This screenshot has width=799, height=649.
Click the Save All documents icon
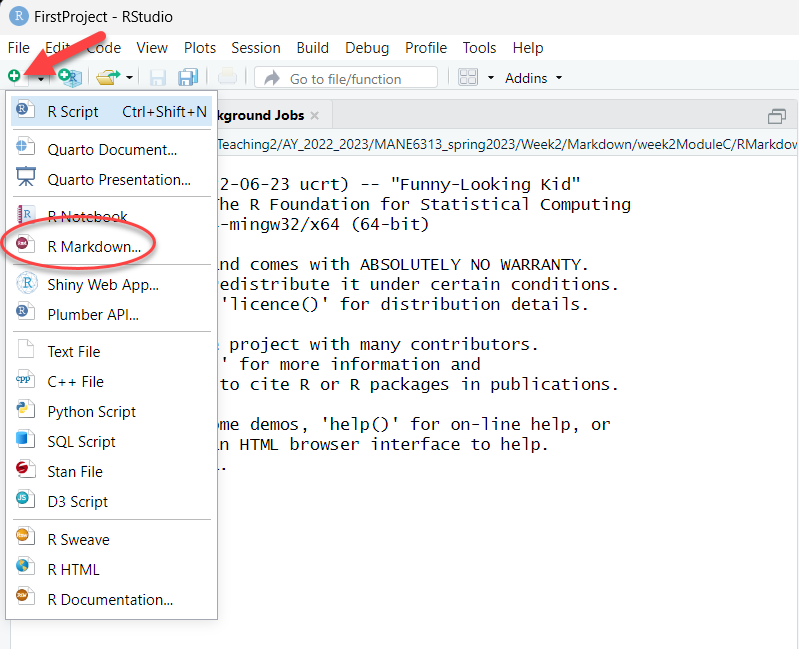pos(188,77)
